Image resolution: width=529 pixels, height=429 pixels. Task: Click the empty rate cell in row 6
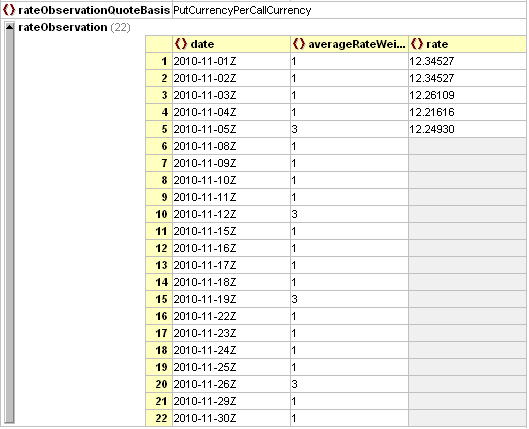pyautogui.click(x=468, y=146)
